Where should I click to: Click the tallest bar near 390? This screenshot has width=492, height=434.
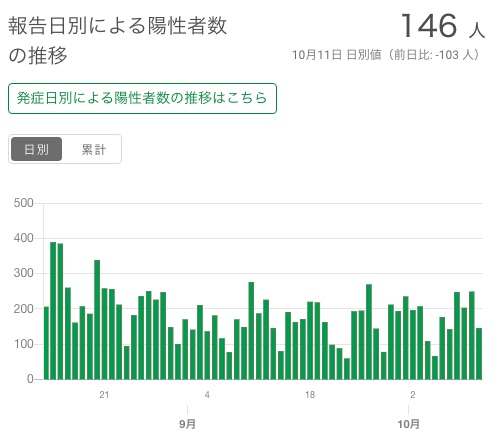[53, 311]
